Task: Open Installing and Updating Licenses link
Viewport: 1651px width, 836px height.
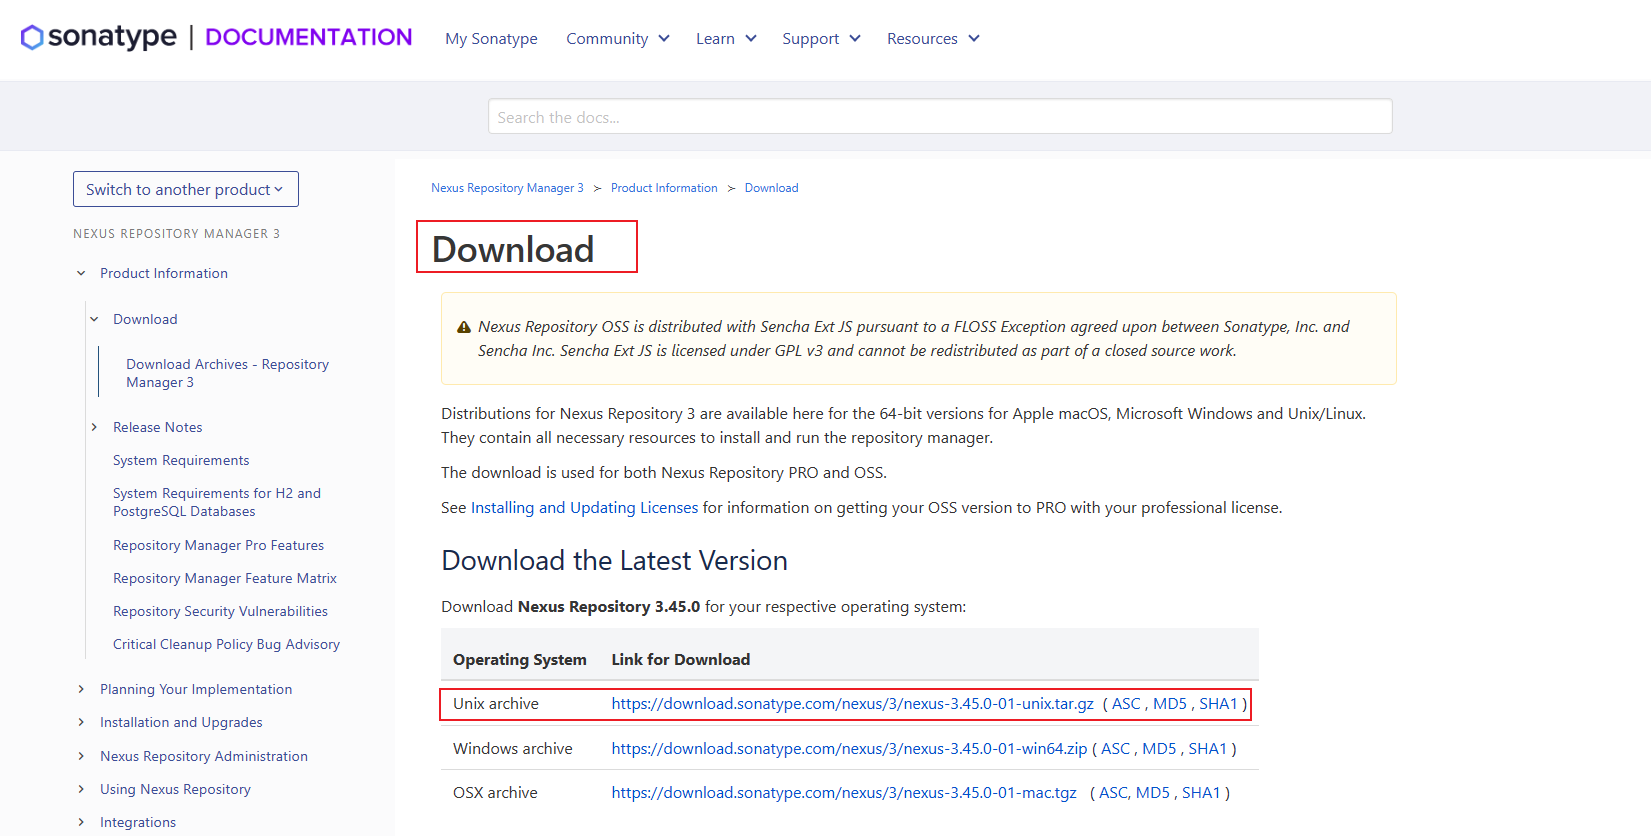Action: (x=584, y=508)
